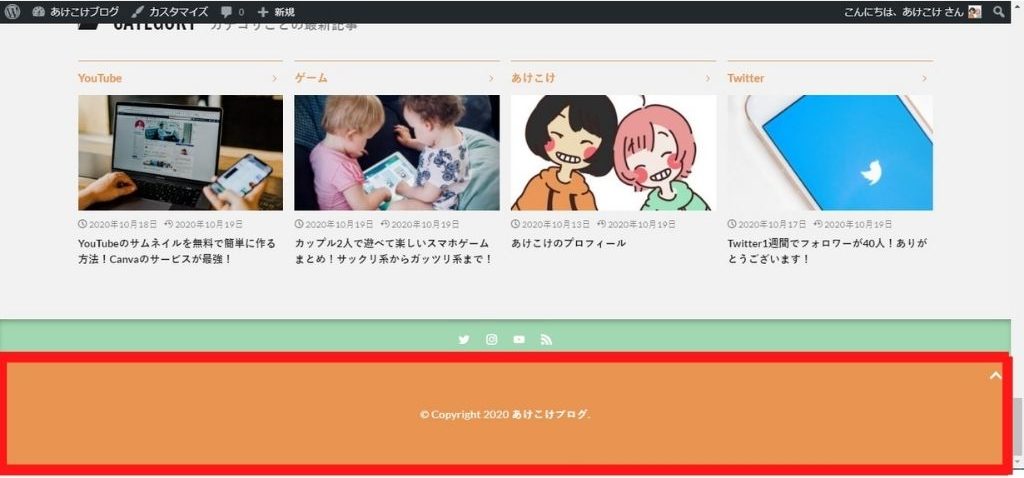Image resolution: width=1024 pixels, height=478 pixels.
Task: Click the footer Instagram icon
Action: point(492,340)
